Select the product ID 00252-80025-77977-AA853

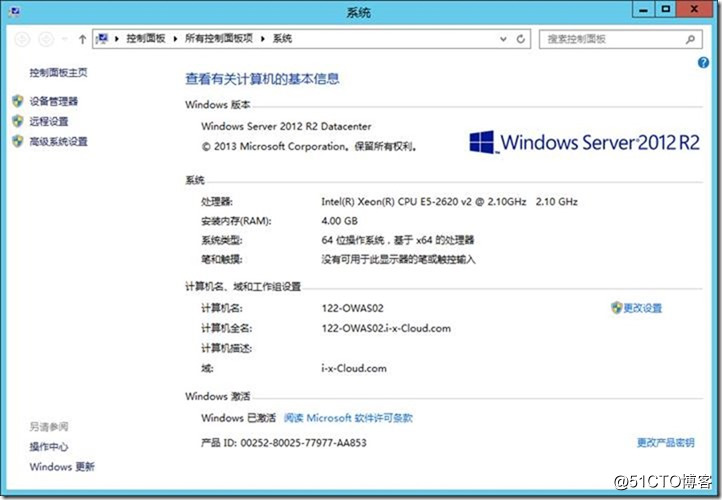click(303, 443)
